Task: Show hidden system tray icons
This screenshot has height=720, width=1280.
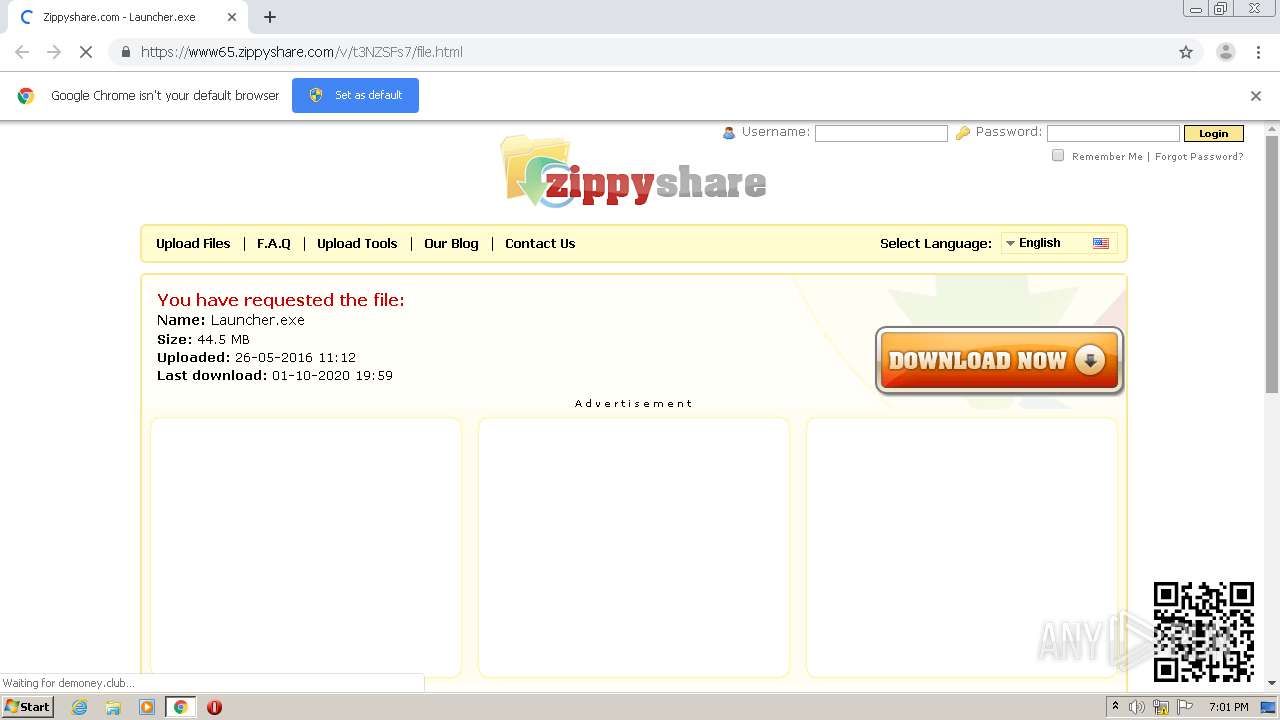Action: tap(1115, 707)
